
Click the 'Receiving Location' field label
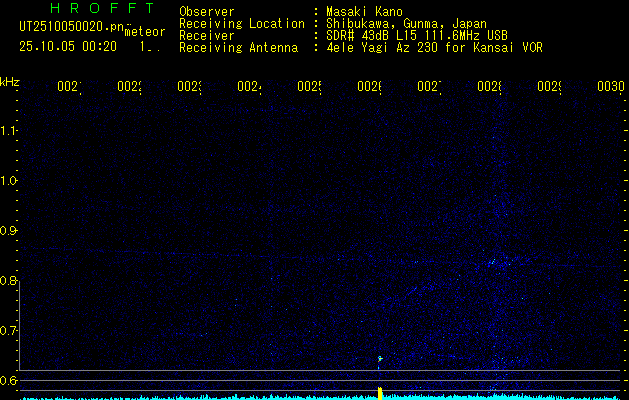click(x=242, y=24)
